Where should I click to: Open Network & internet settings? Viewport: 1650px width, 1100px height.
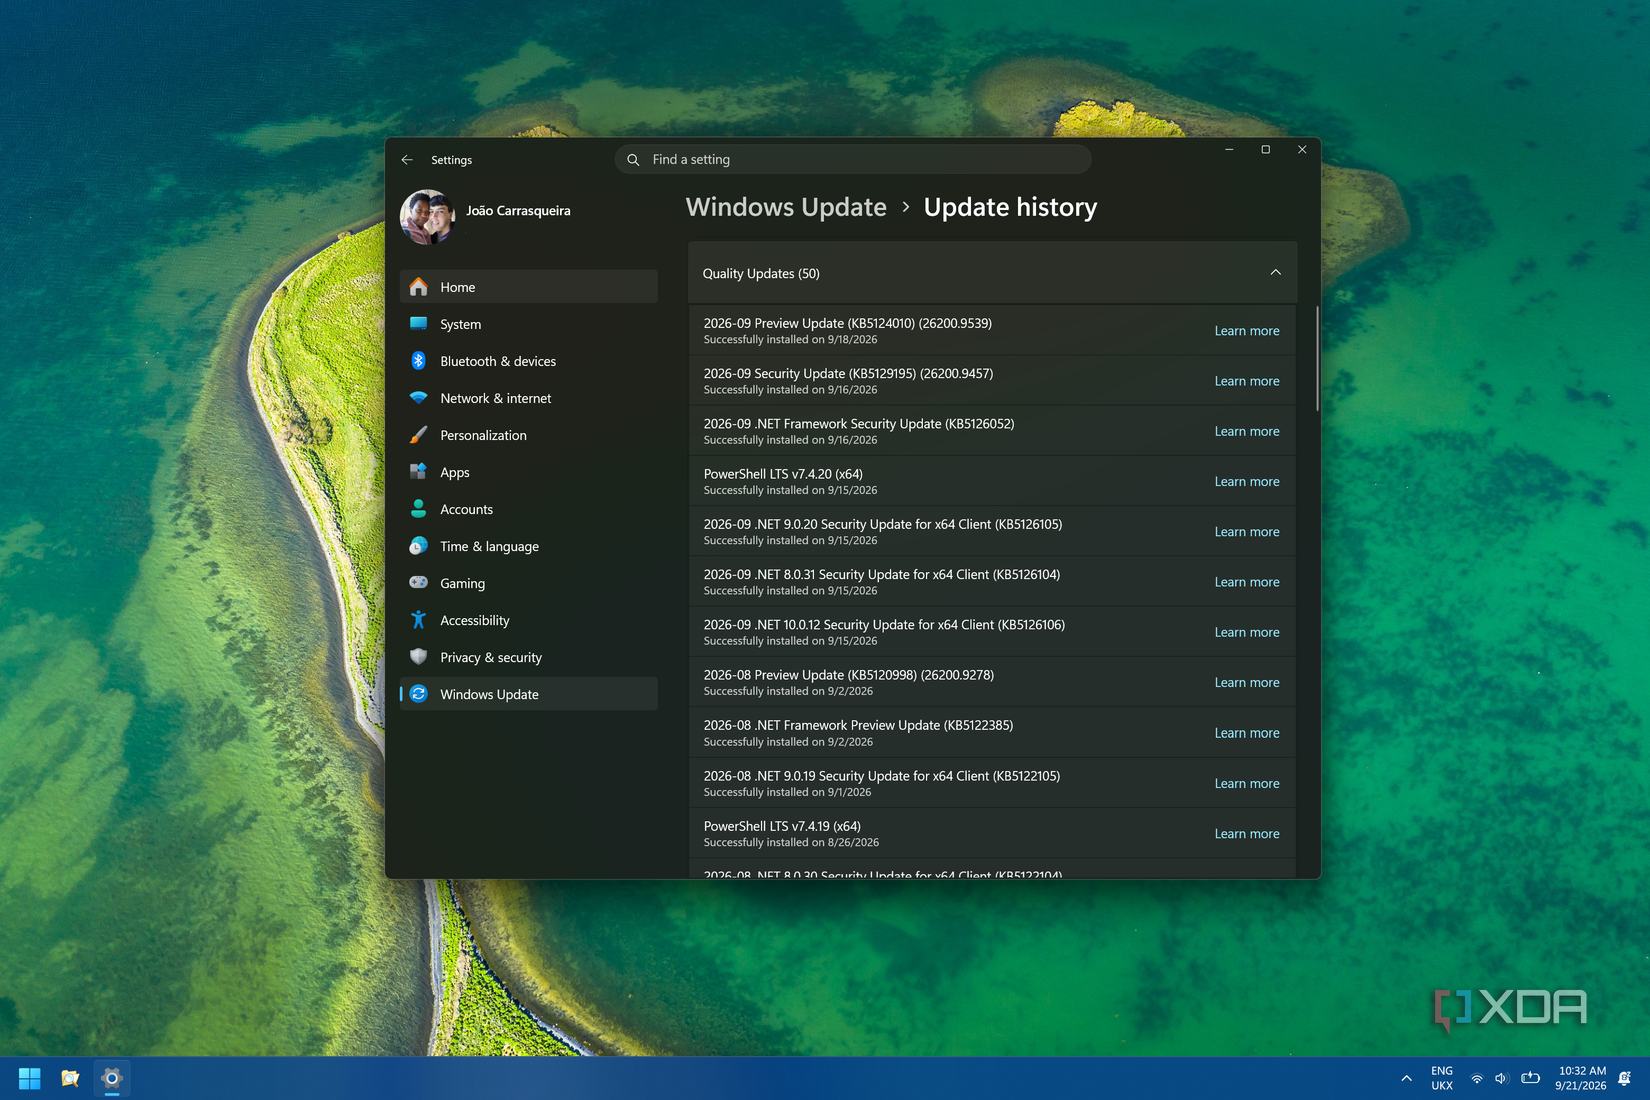[529, 398]
